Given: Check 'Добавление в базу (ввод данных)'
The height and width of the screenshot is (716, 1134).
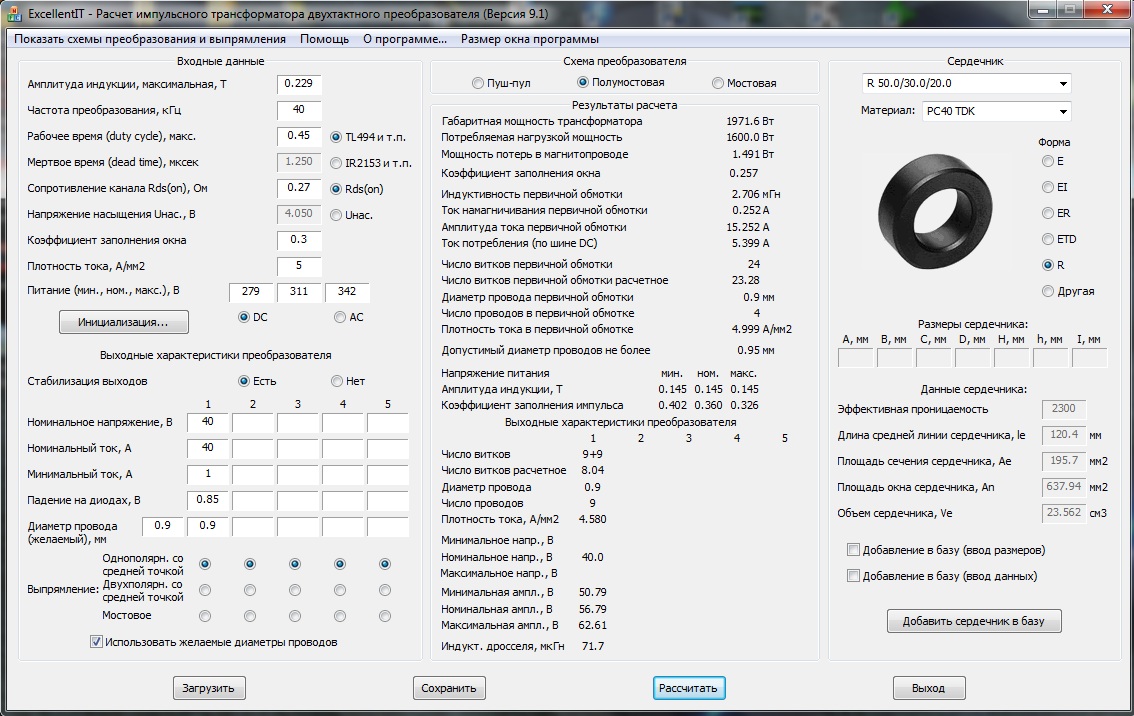Looking at the screenshot, I should (x=853, y=576).
